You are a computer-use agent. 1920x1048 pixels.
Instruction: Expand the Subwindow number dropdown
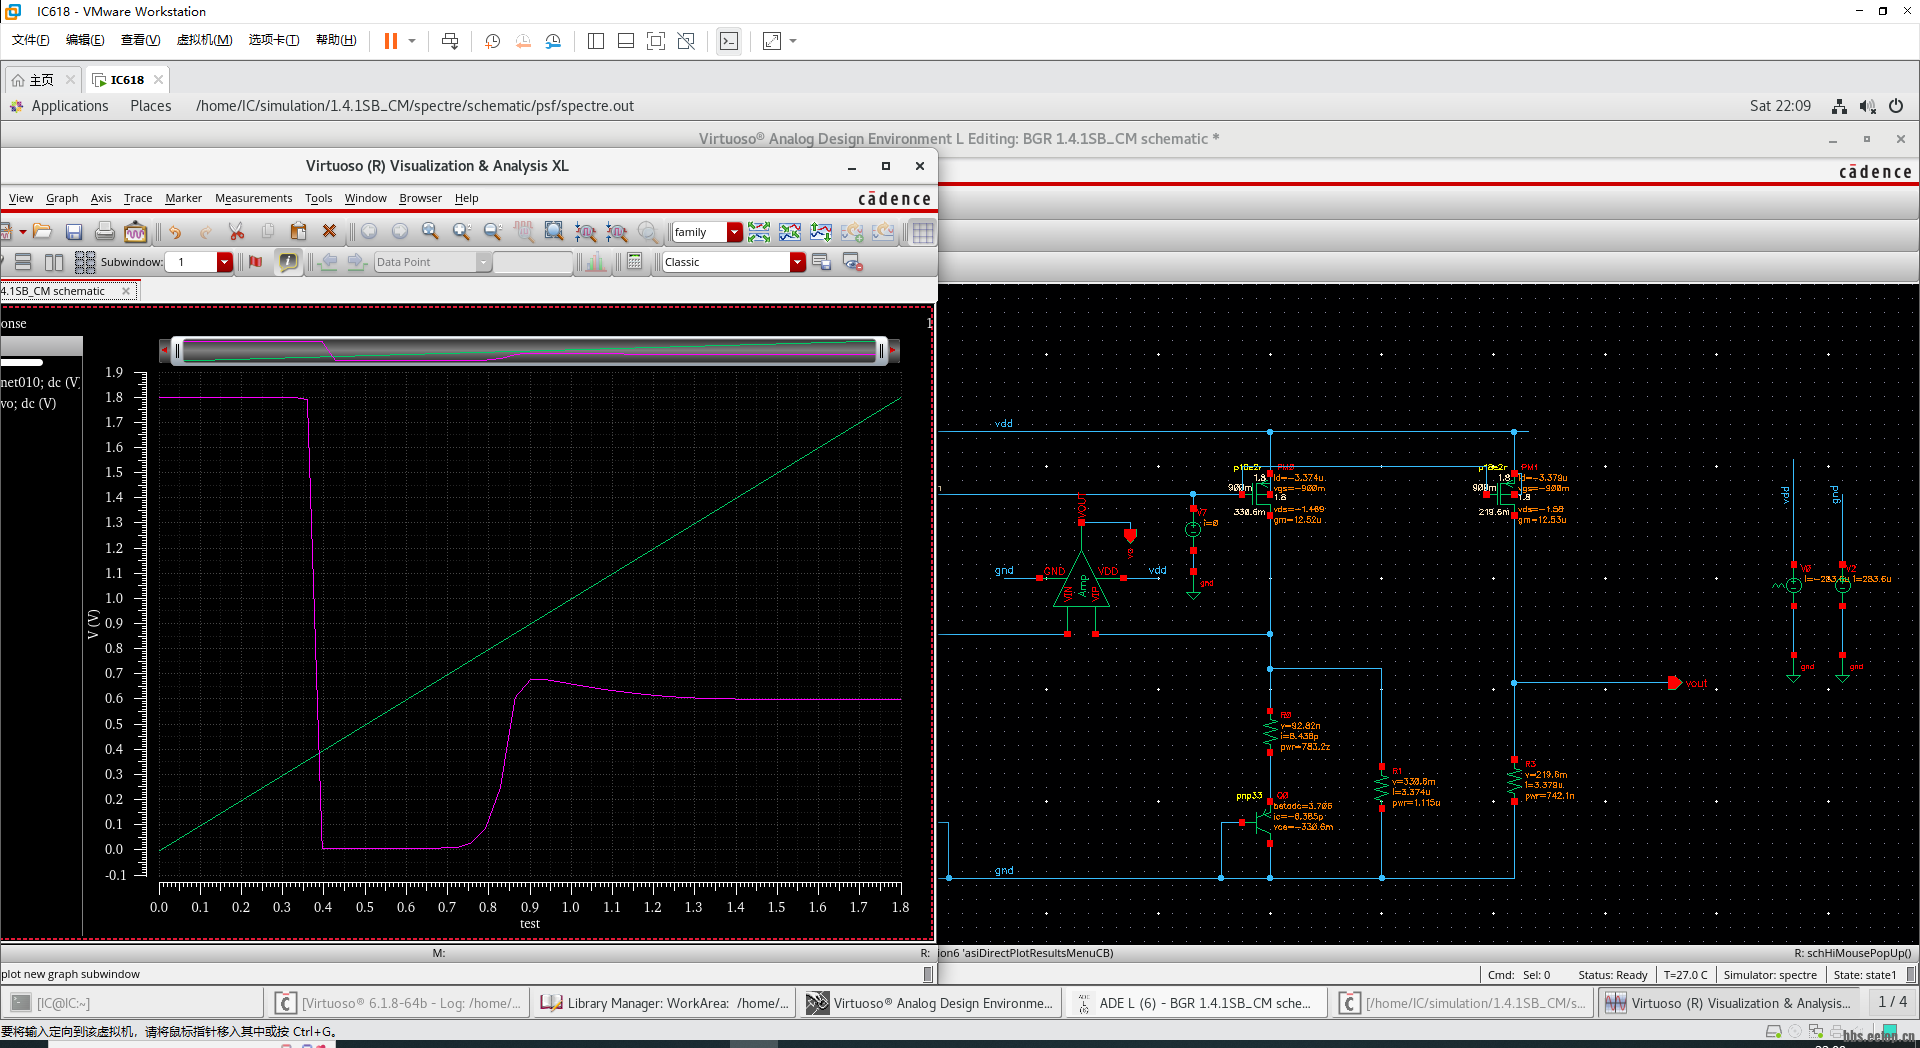225,262
